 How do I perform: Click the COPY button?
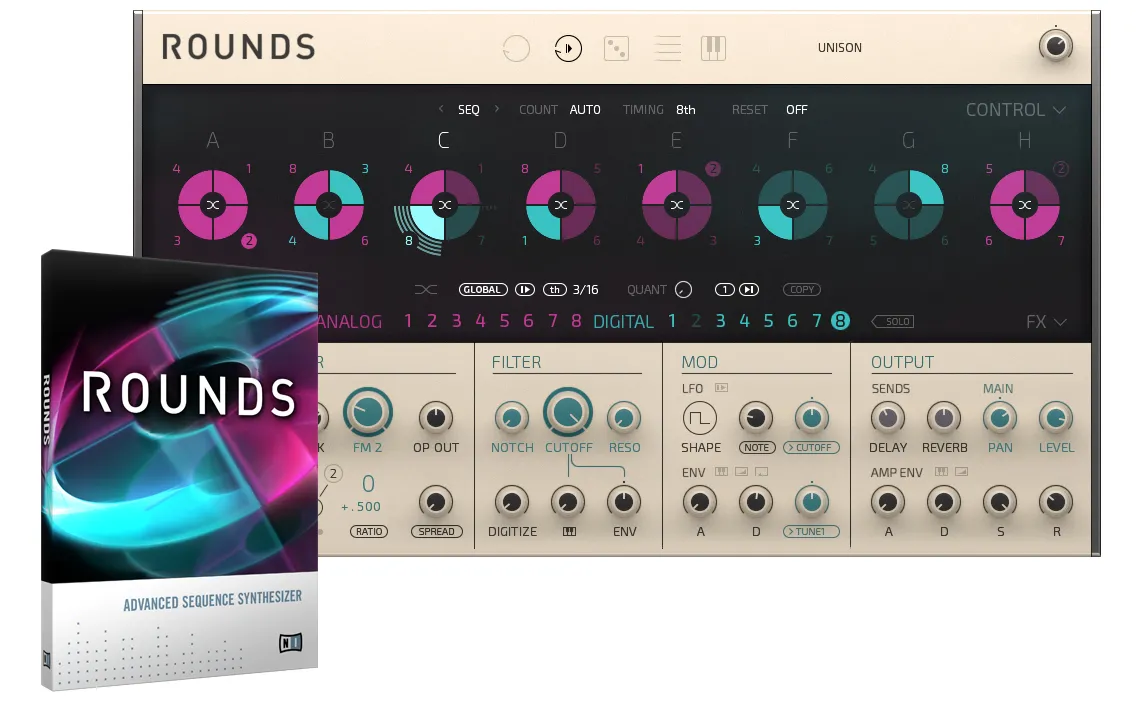(x=801, y=290)
